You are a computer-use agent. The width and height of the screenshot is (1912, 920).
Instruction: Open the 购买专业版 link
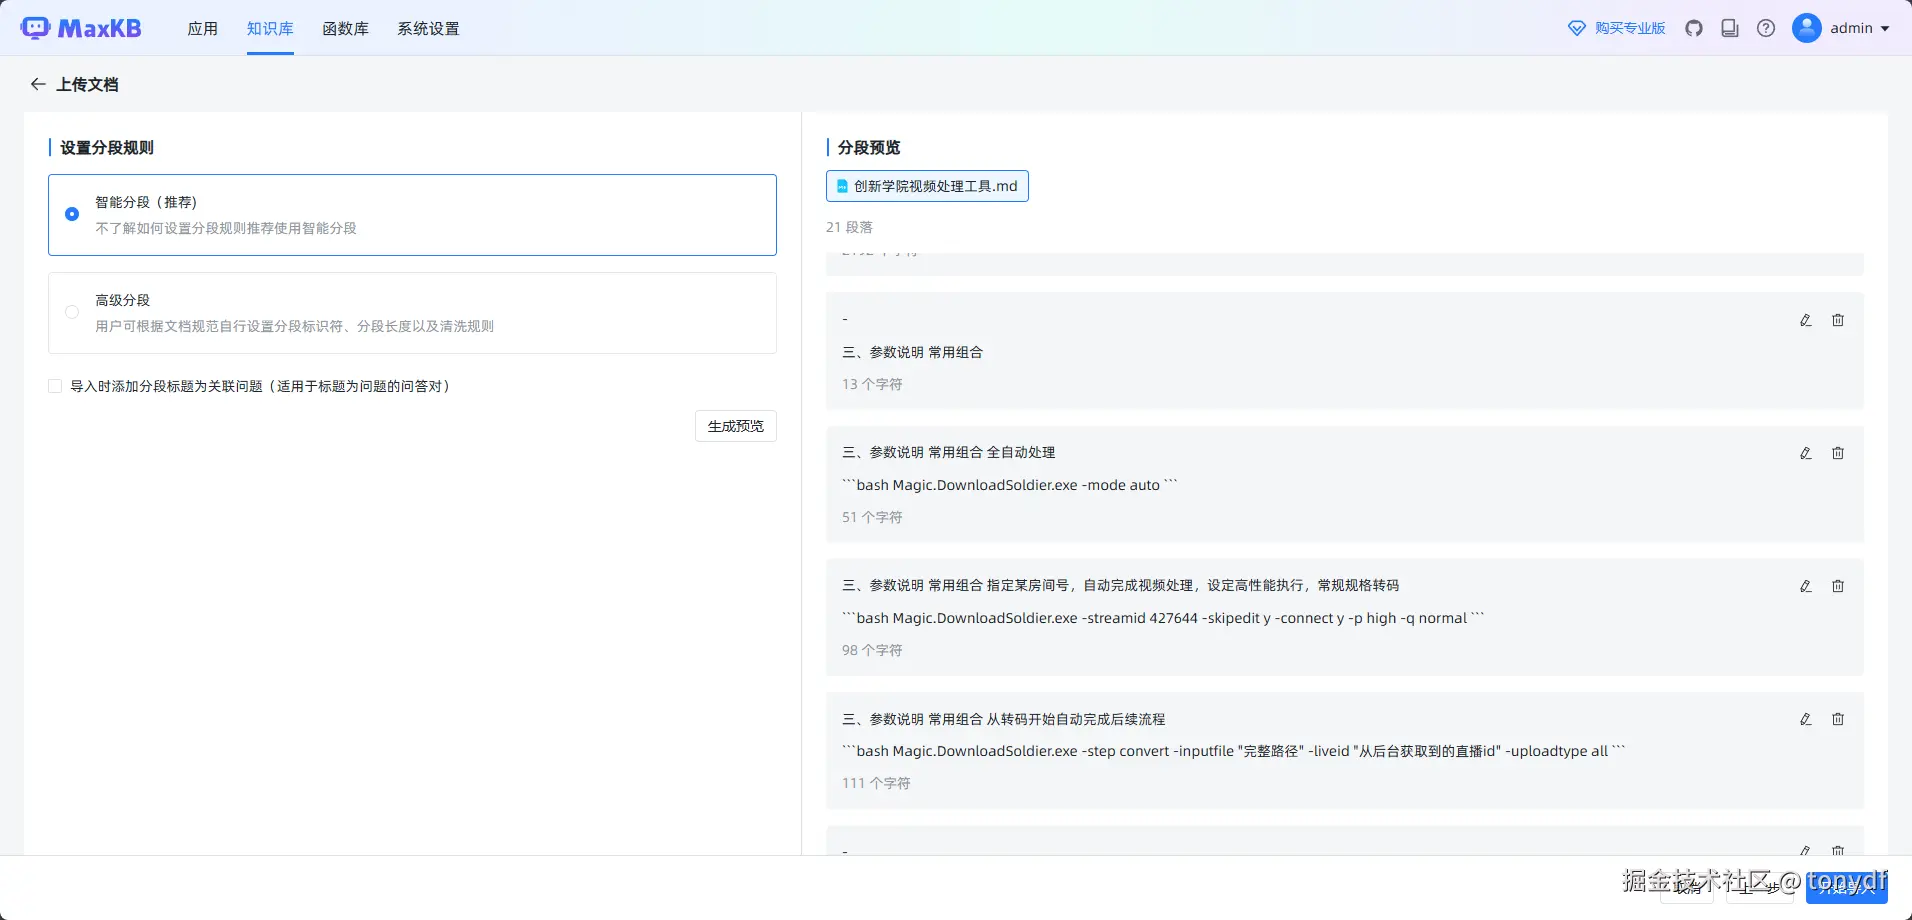point(1630,28)
